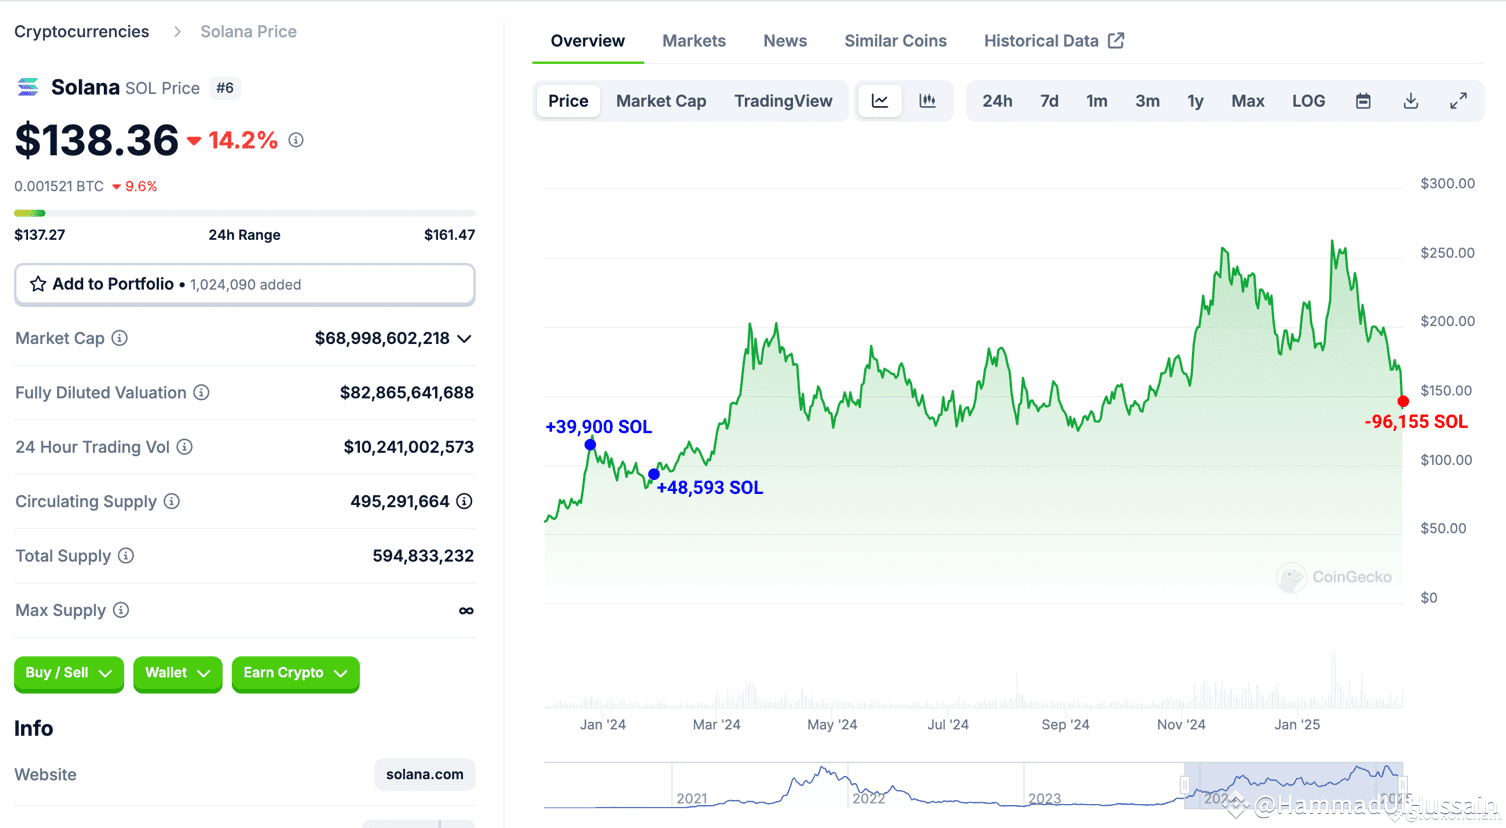Image resolution: width=1506 pixels, height=828 pixels.
Task: Open the Earn Crypto dropdown
Action: click(296, 673)
